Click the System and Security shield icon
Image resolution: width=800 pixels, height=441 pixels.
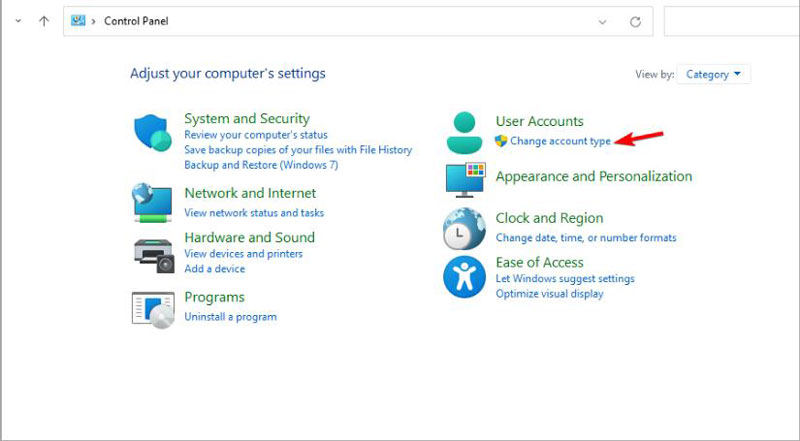coord(153,133)
